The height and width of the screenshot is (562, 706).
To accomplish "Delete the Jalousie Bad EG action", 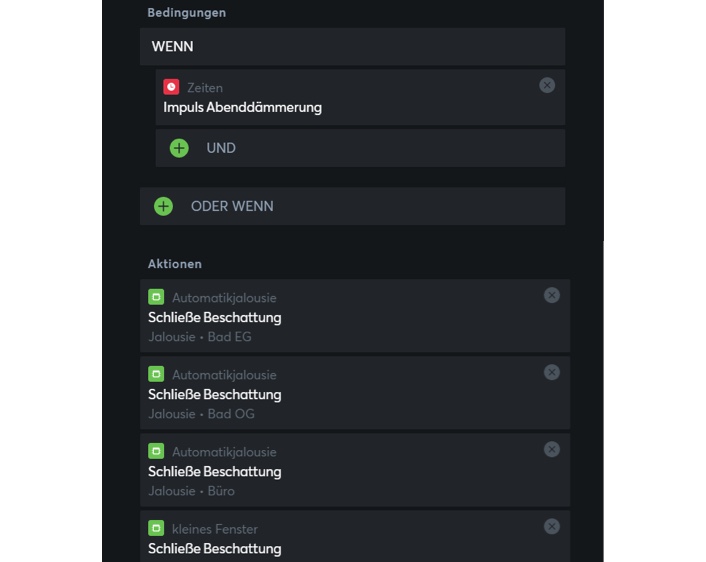I will click(552, 295).
